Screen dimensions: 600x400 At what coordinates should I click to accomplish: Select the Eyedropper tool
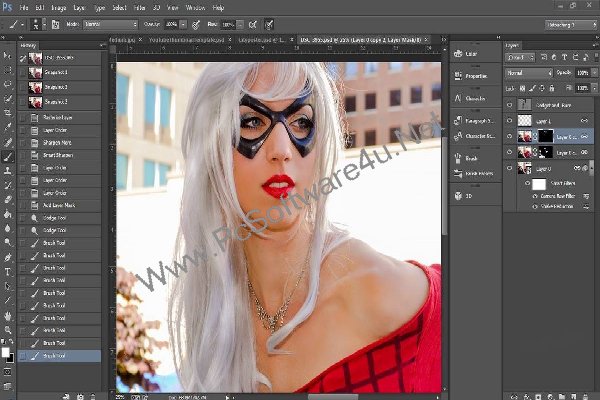7,127
